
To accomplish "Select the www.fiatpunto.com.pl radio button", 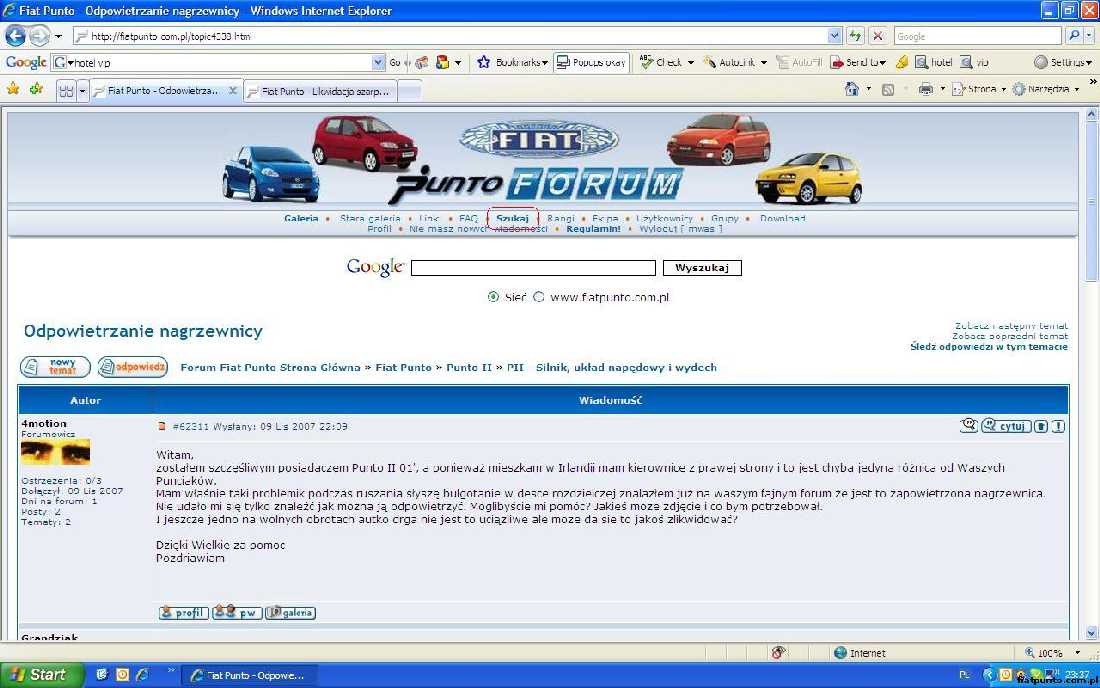I will pos(539,297).
